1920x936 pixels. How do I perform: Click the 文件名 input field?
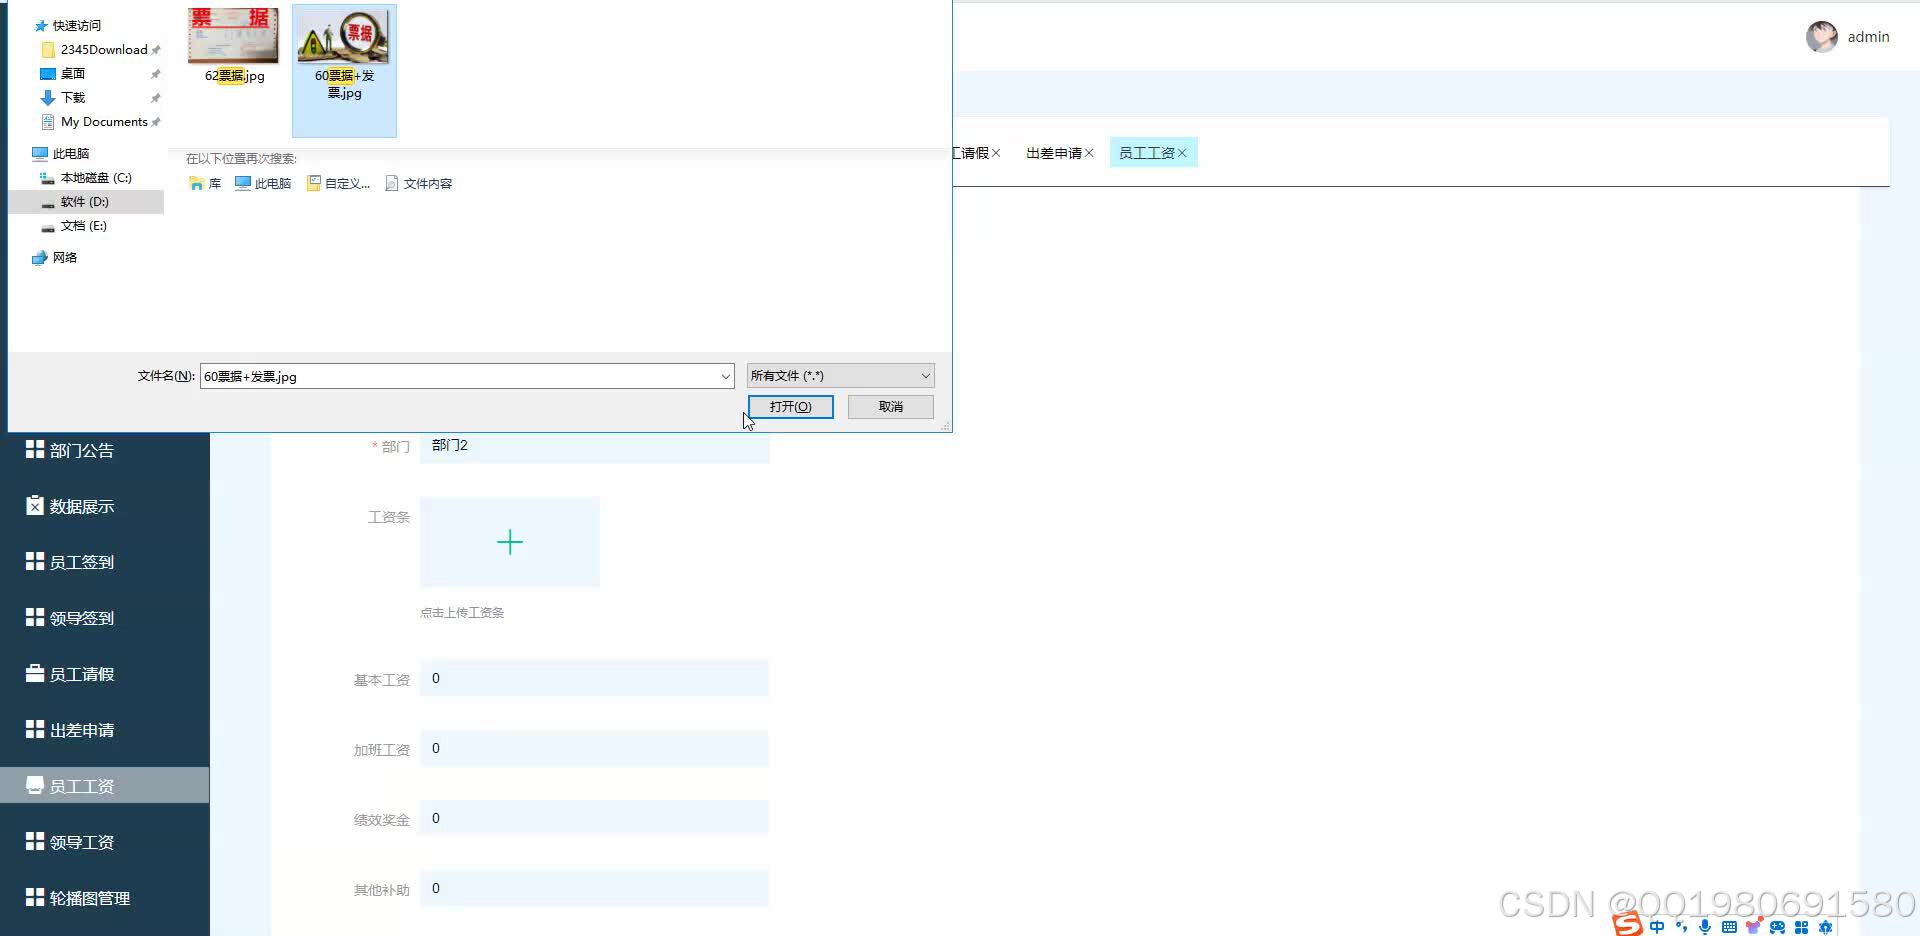tap(458, 376)
